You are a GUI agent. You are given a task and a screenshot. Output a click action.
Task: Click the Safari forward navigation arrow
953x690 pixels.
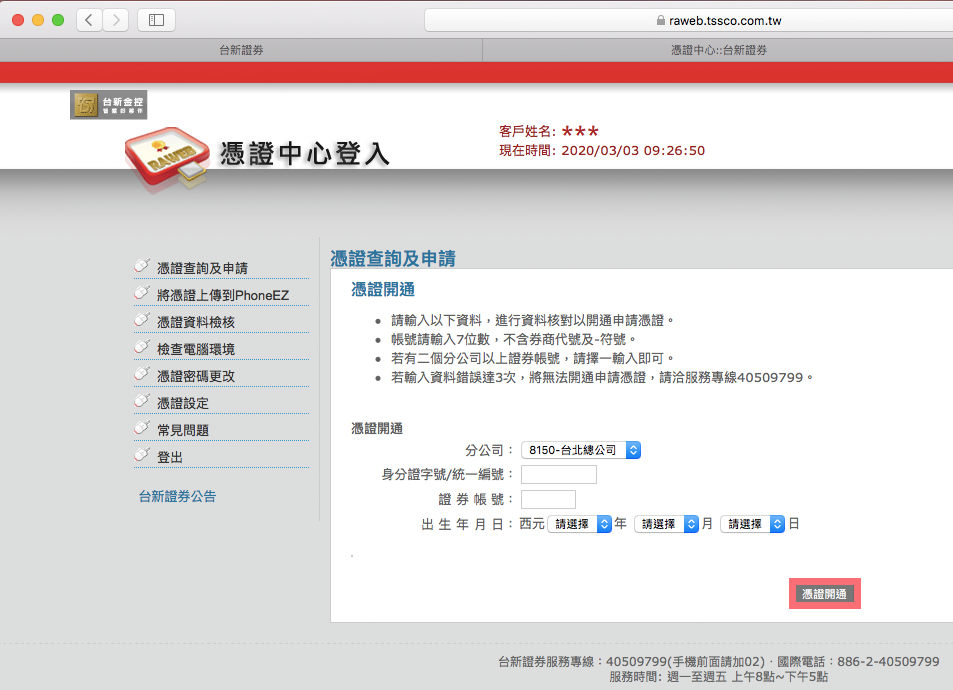click(116, 19)
